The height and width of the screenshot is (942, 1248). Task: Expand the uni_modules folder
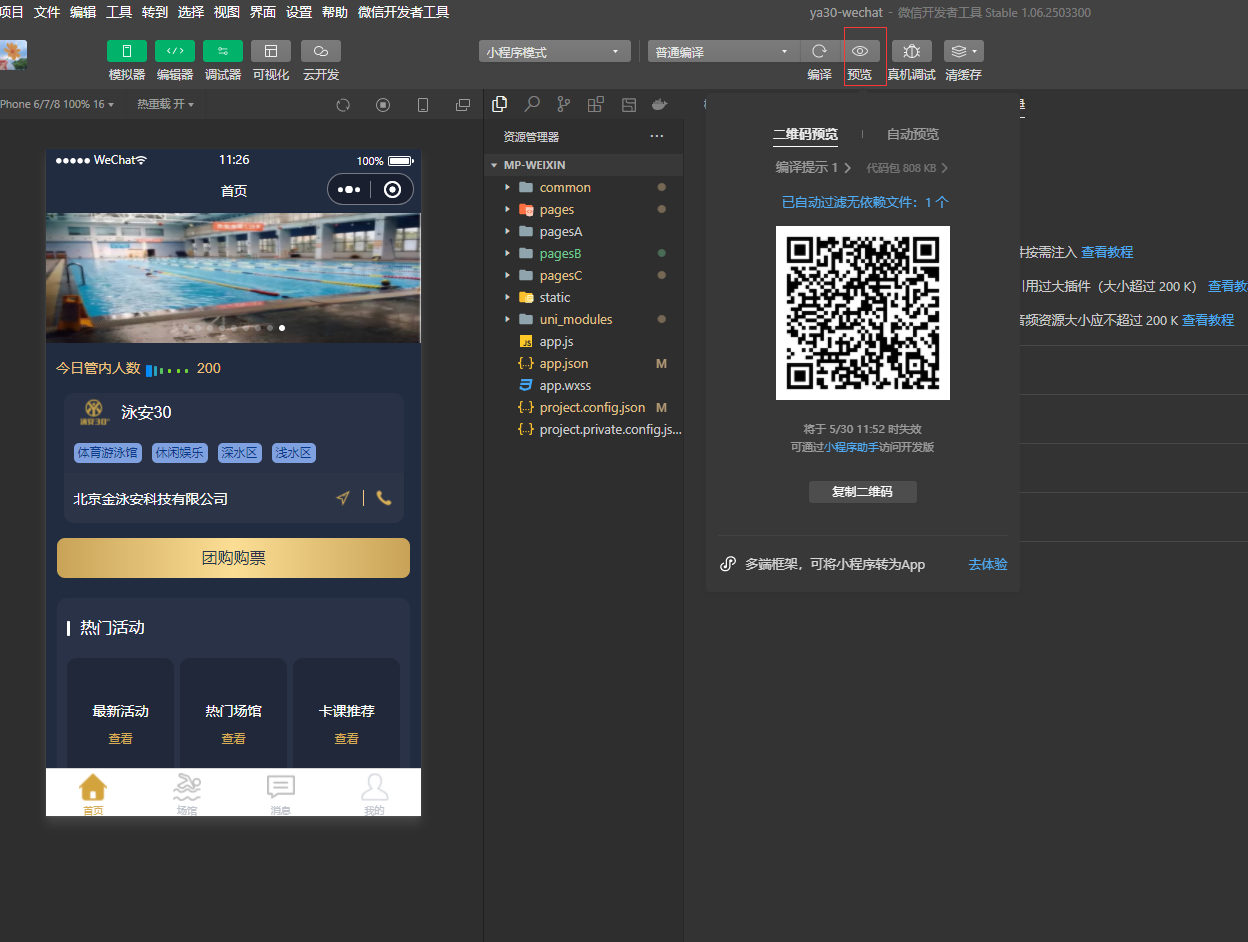coord(584,319)
